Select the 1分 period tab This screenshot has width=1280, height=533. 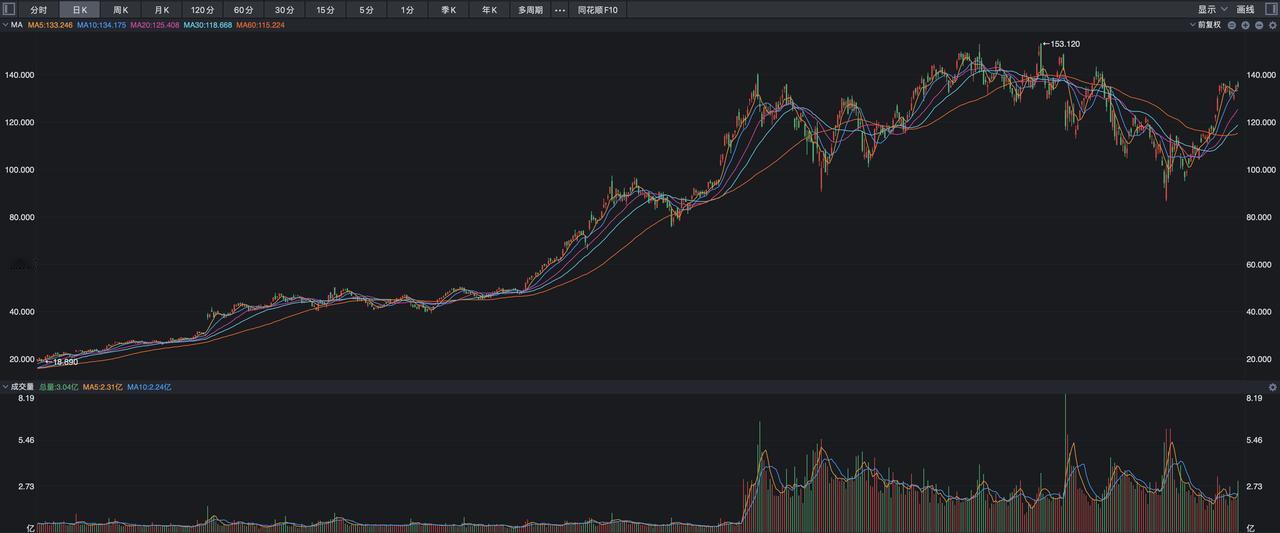[x=408, y=10]
